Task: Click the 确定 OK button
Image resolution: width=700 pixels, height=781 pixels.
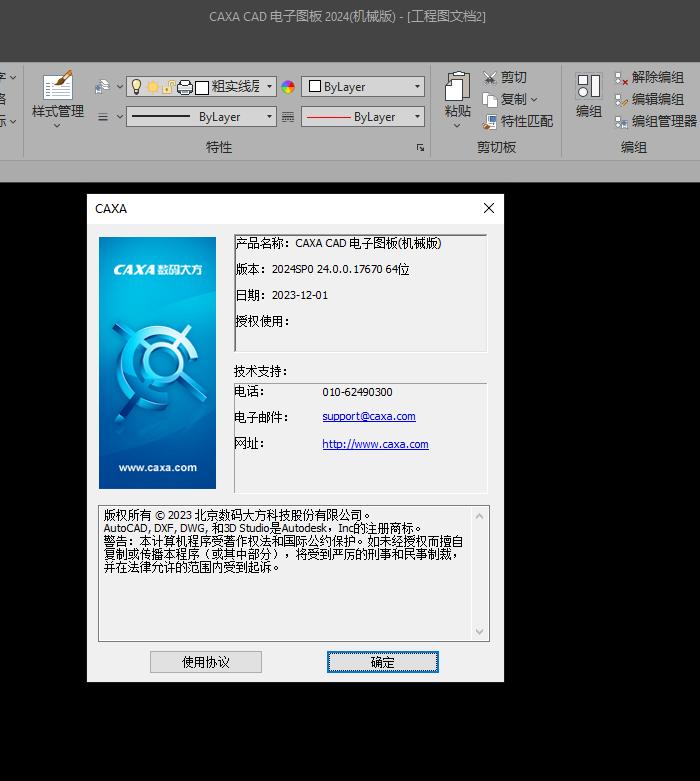Action: [x=383, y=662]
